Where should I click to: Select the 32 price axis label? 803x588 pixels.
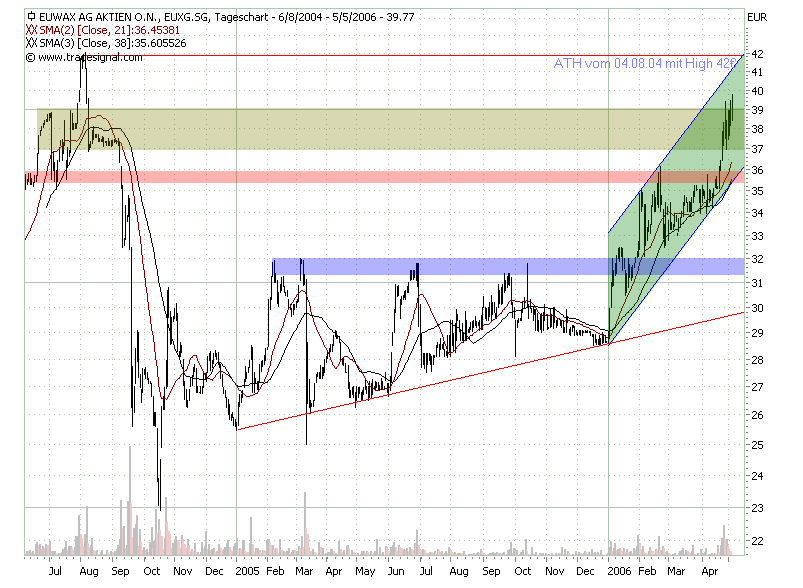point(757,259)
